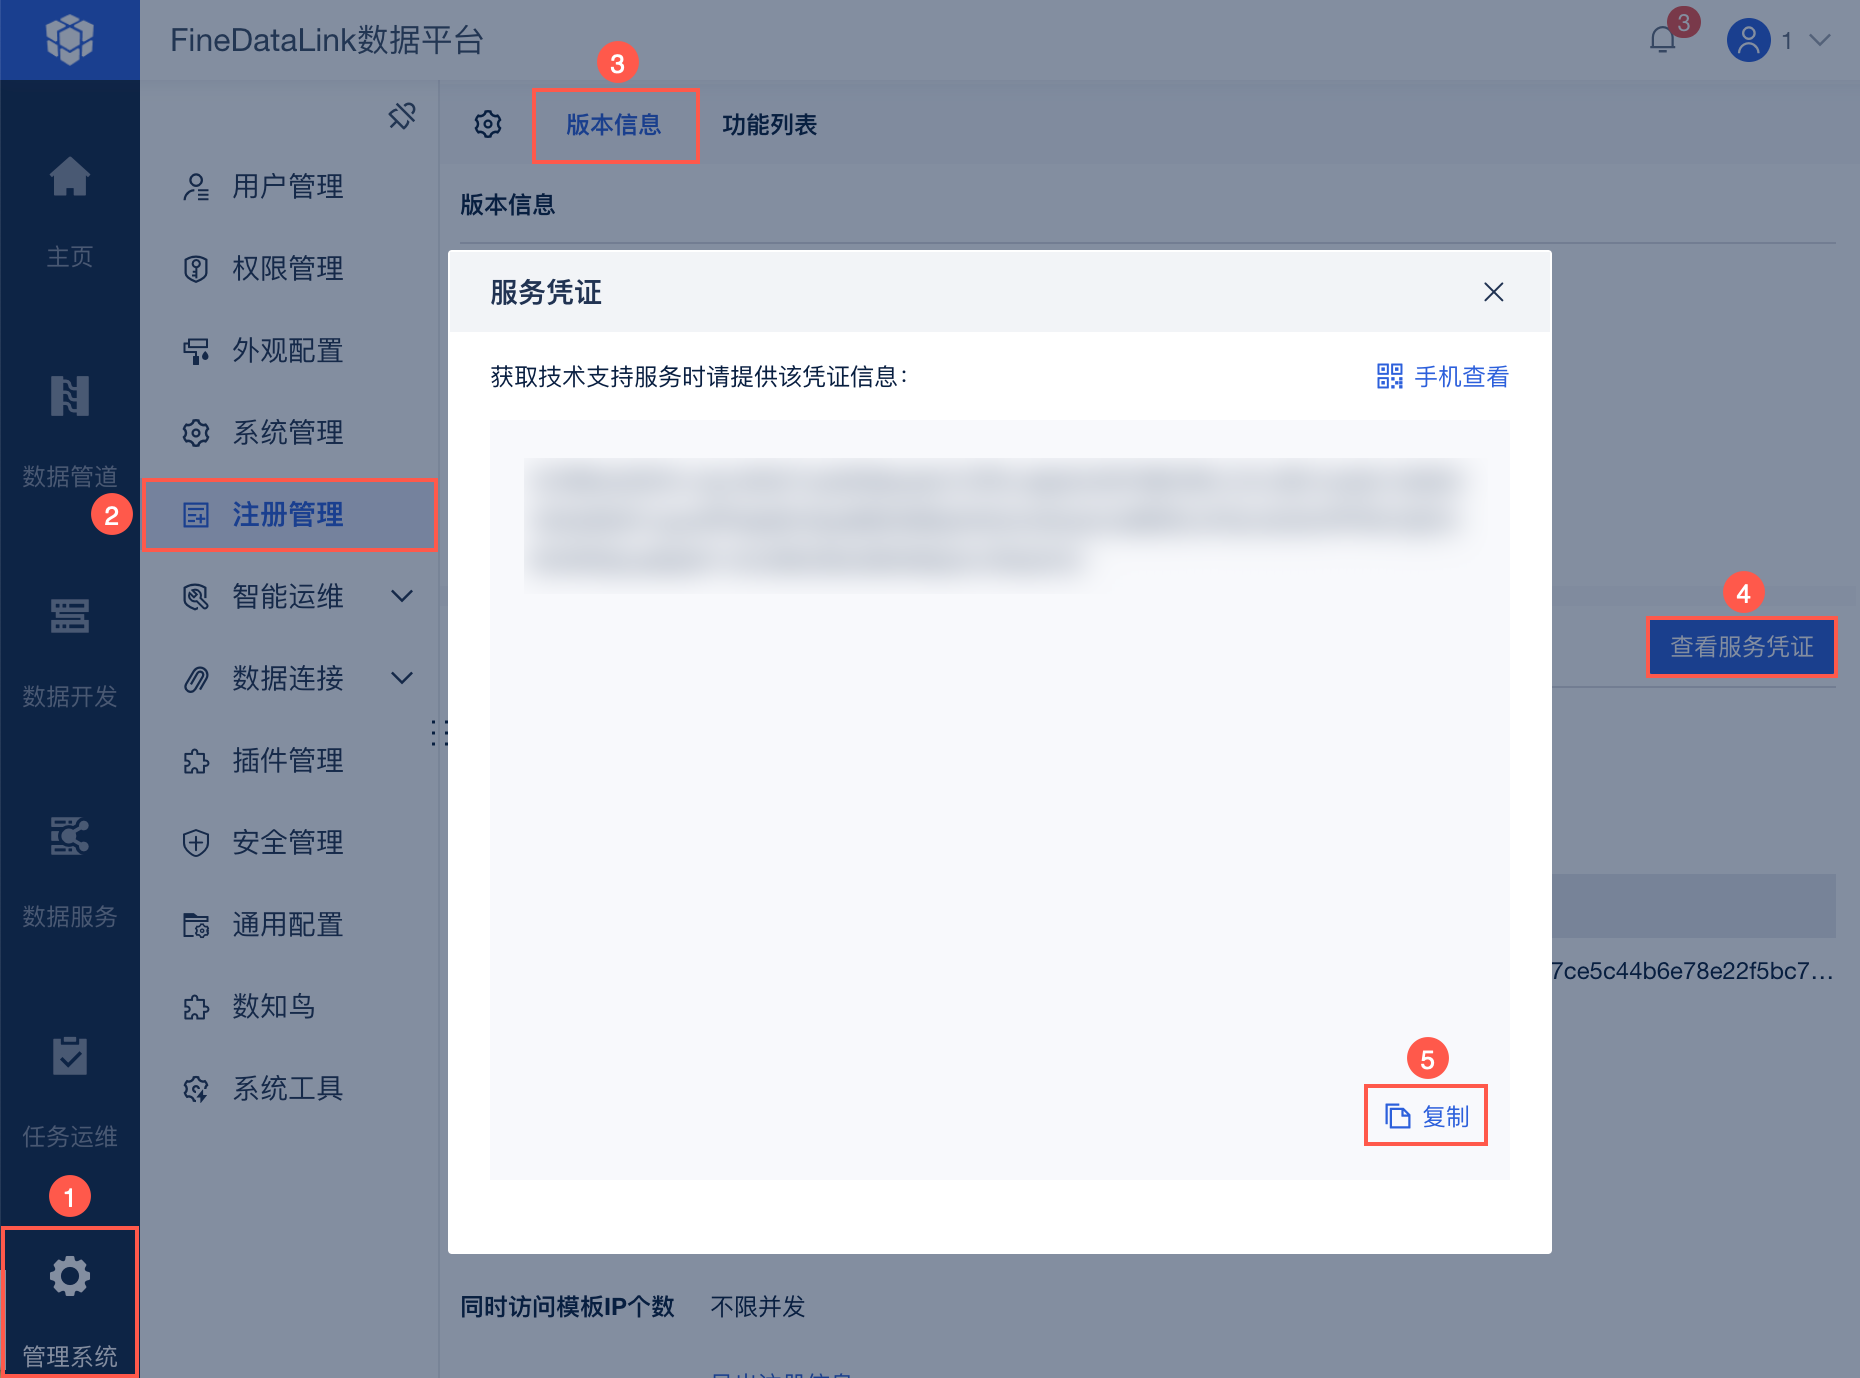Screen dimensions: 1860x1378
Task: Select 系统管理 in the side menu
Action: pyautogui.click(x=288, y=433)
